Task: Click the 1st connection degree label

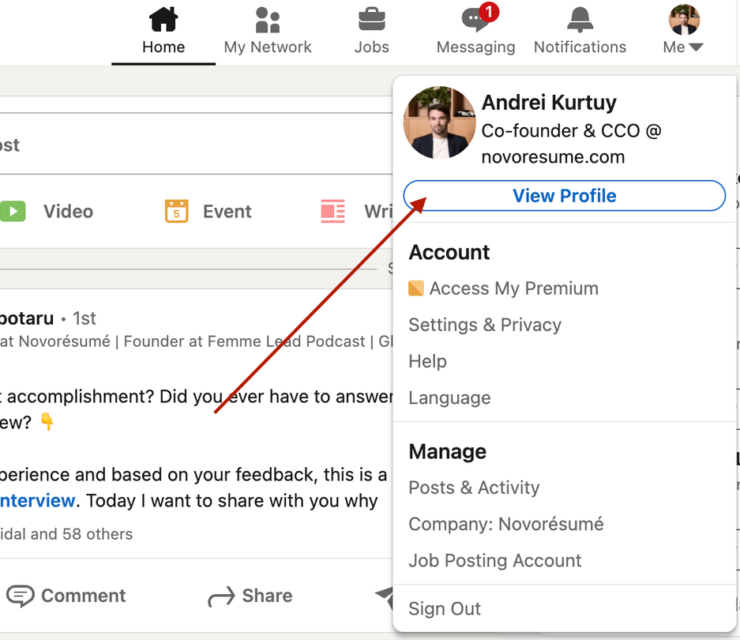Action: (x=84, y=319)
